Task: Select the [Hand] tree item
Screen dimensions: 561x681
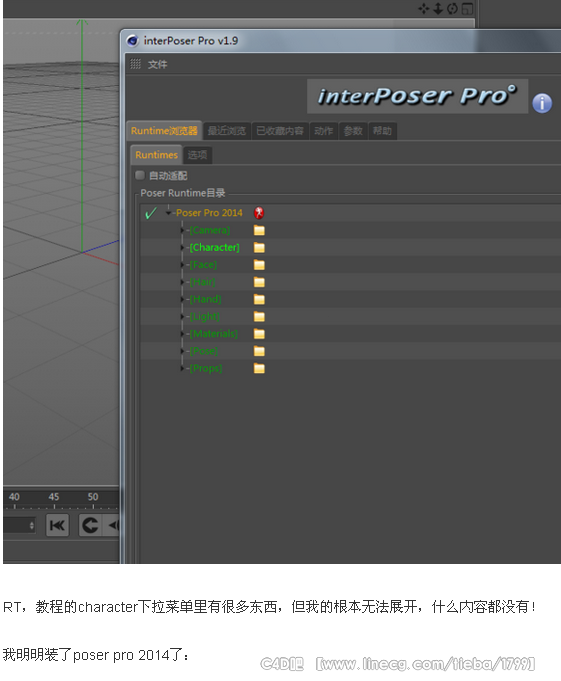Action: pos(205,299)
